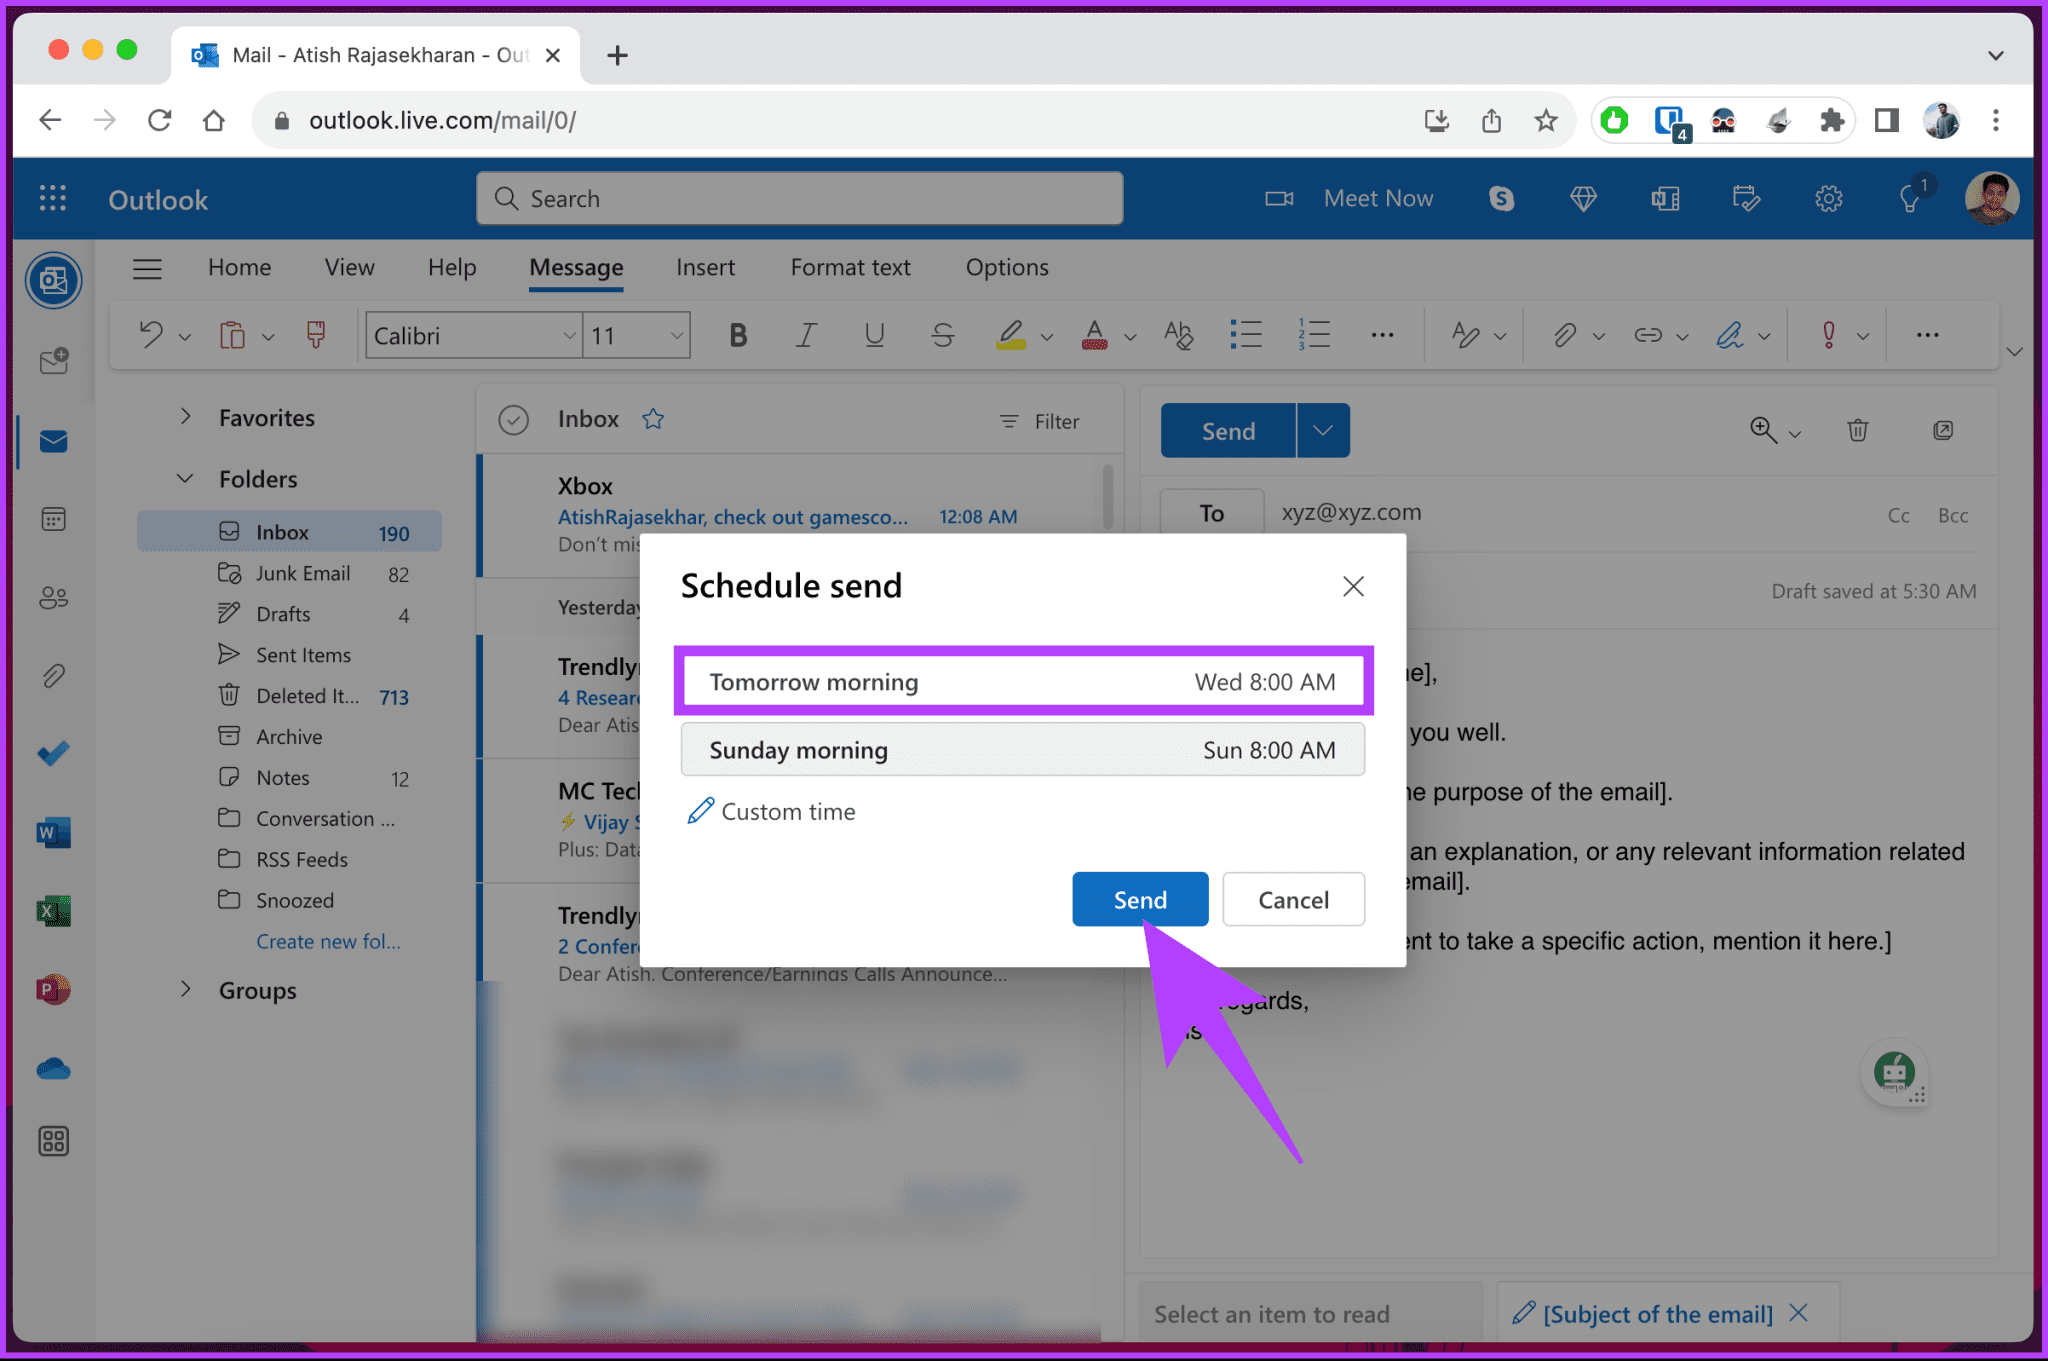Image resolution: width=2048 pixels, height=1361 pixels.
Task: Click Cancel in Schedule send dialog
Action: [1293, 899]
